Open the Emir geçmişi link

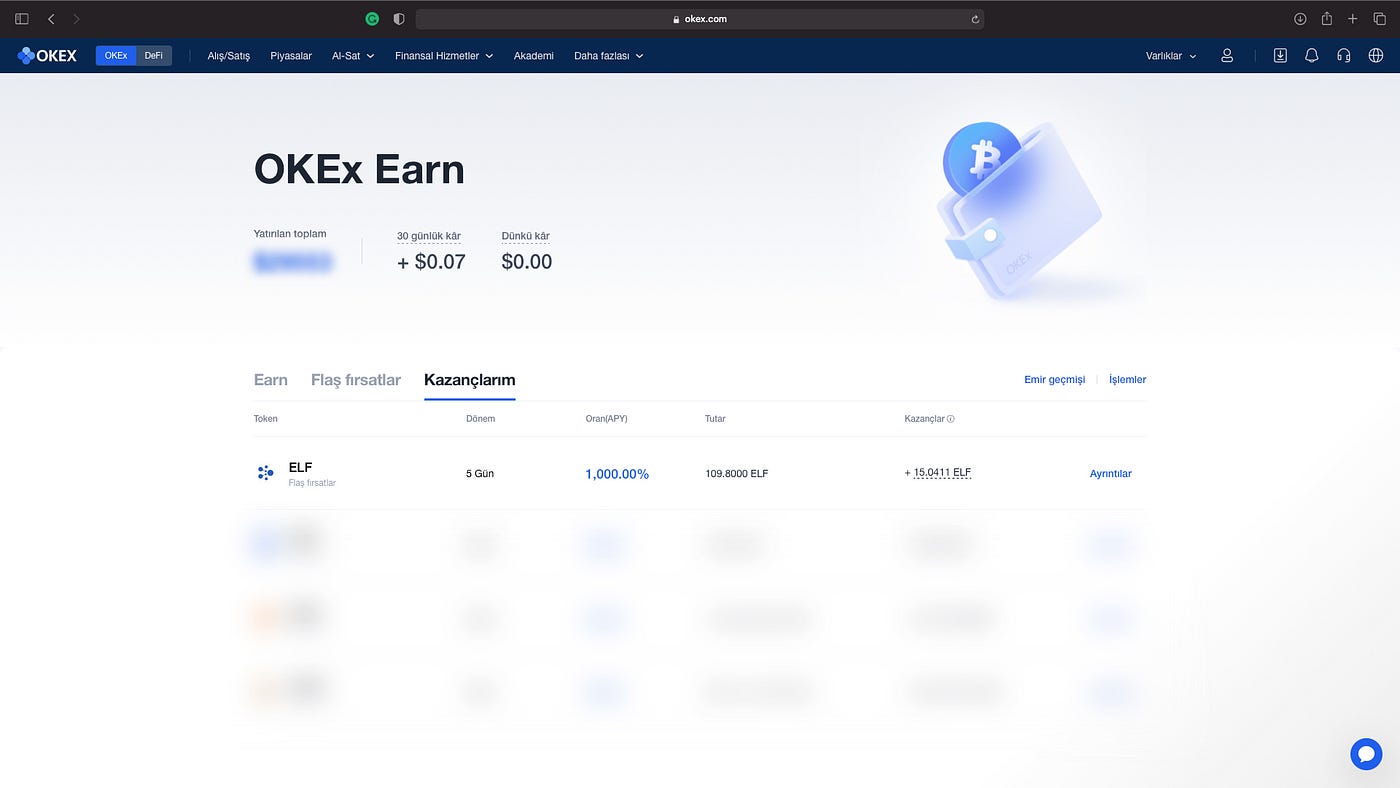click(x=1055, y=380)
